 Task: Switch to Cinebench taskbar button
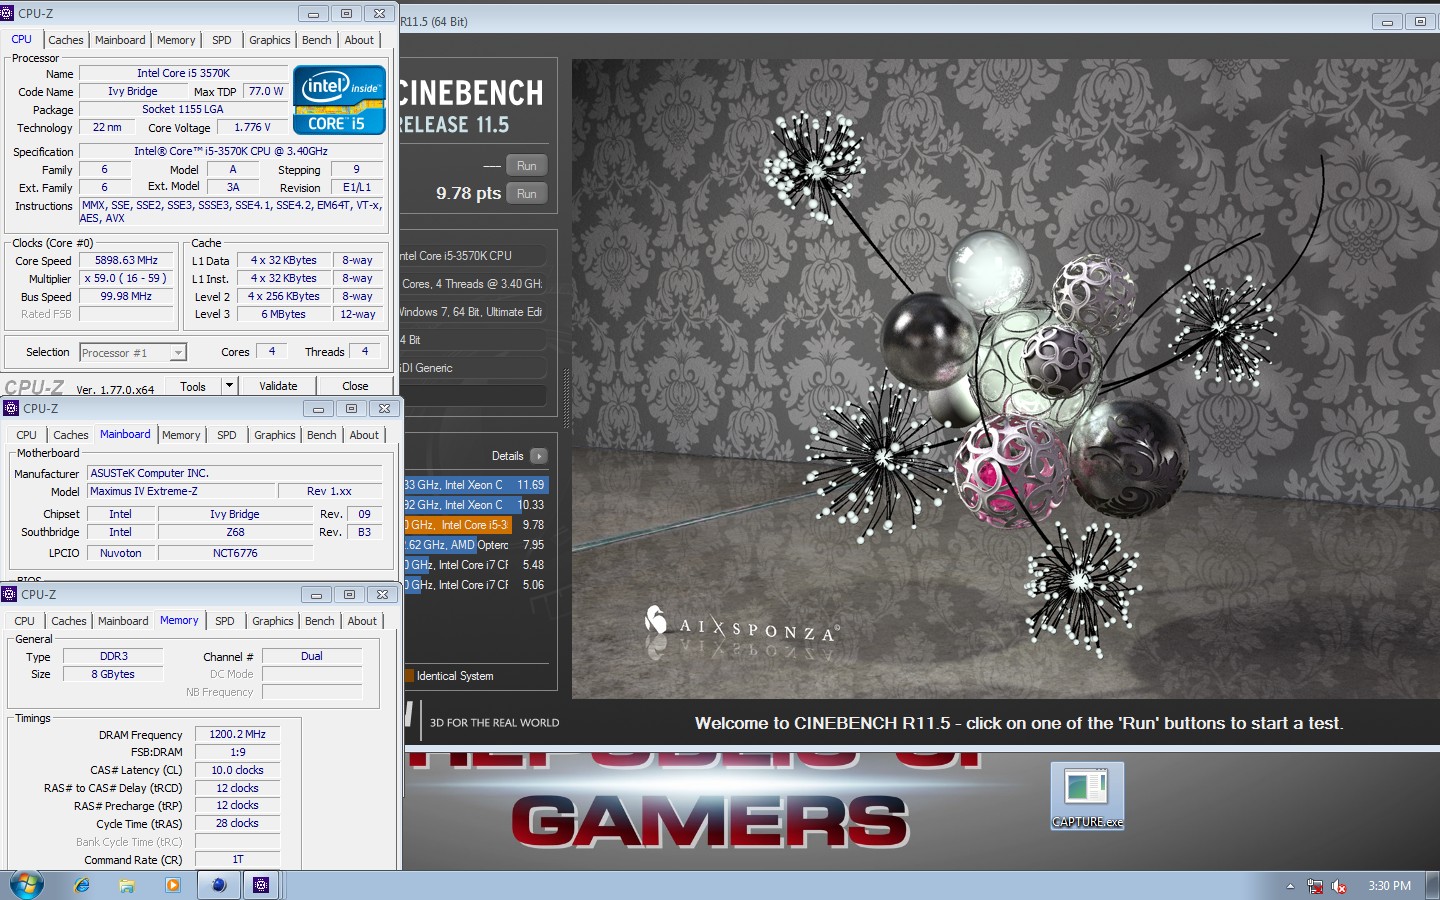[219, 885]
